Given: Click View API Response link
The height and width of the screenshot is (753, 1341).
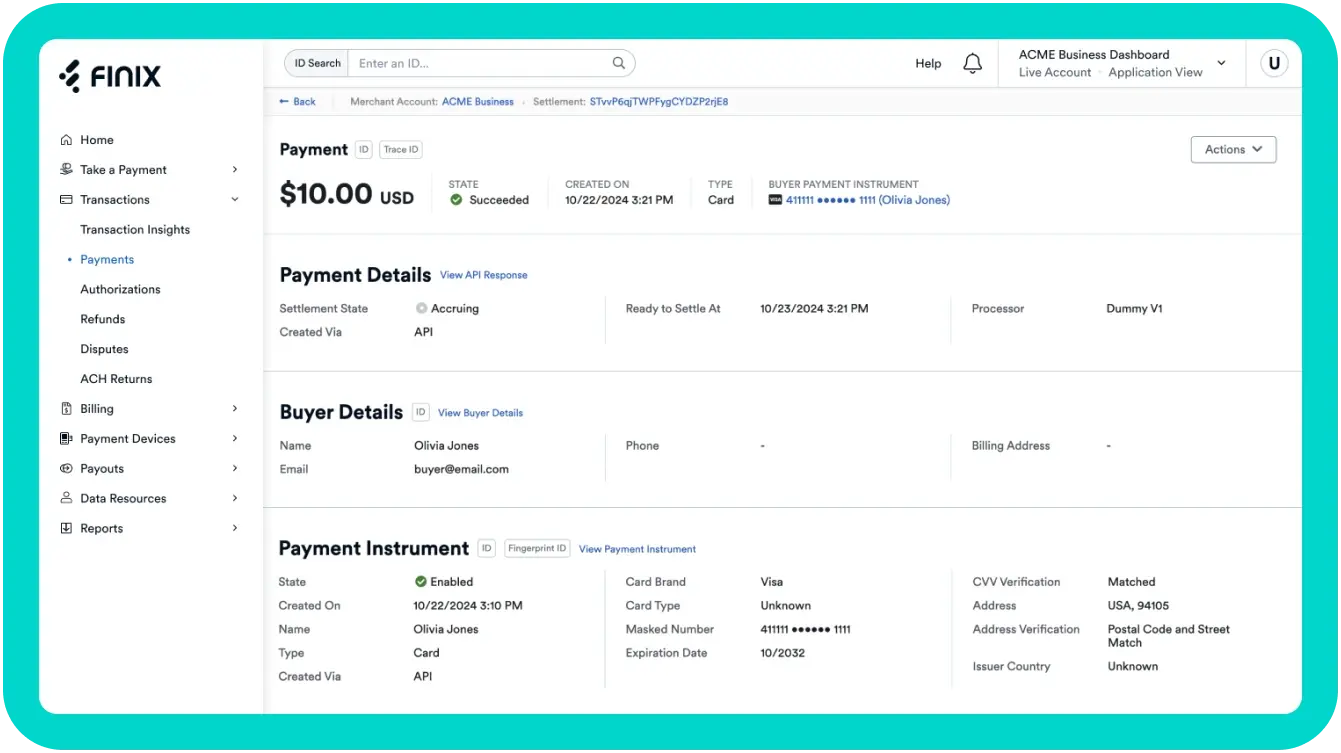Looking at the screenshot, I should tap(483, 275).
